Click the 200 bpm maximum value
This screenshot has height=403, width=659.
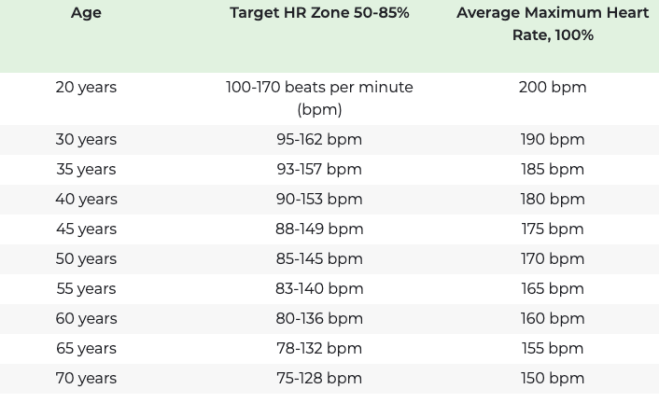point(552,87)
